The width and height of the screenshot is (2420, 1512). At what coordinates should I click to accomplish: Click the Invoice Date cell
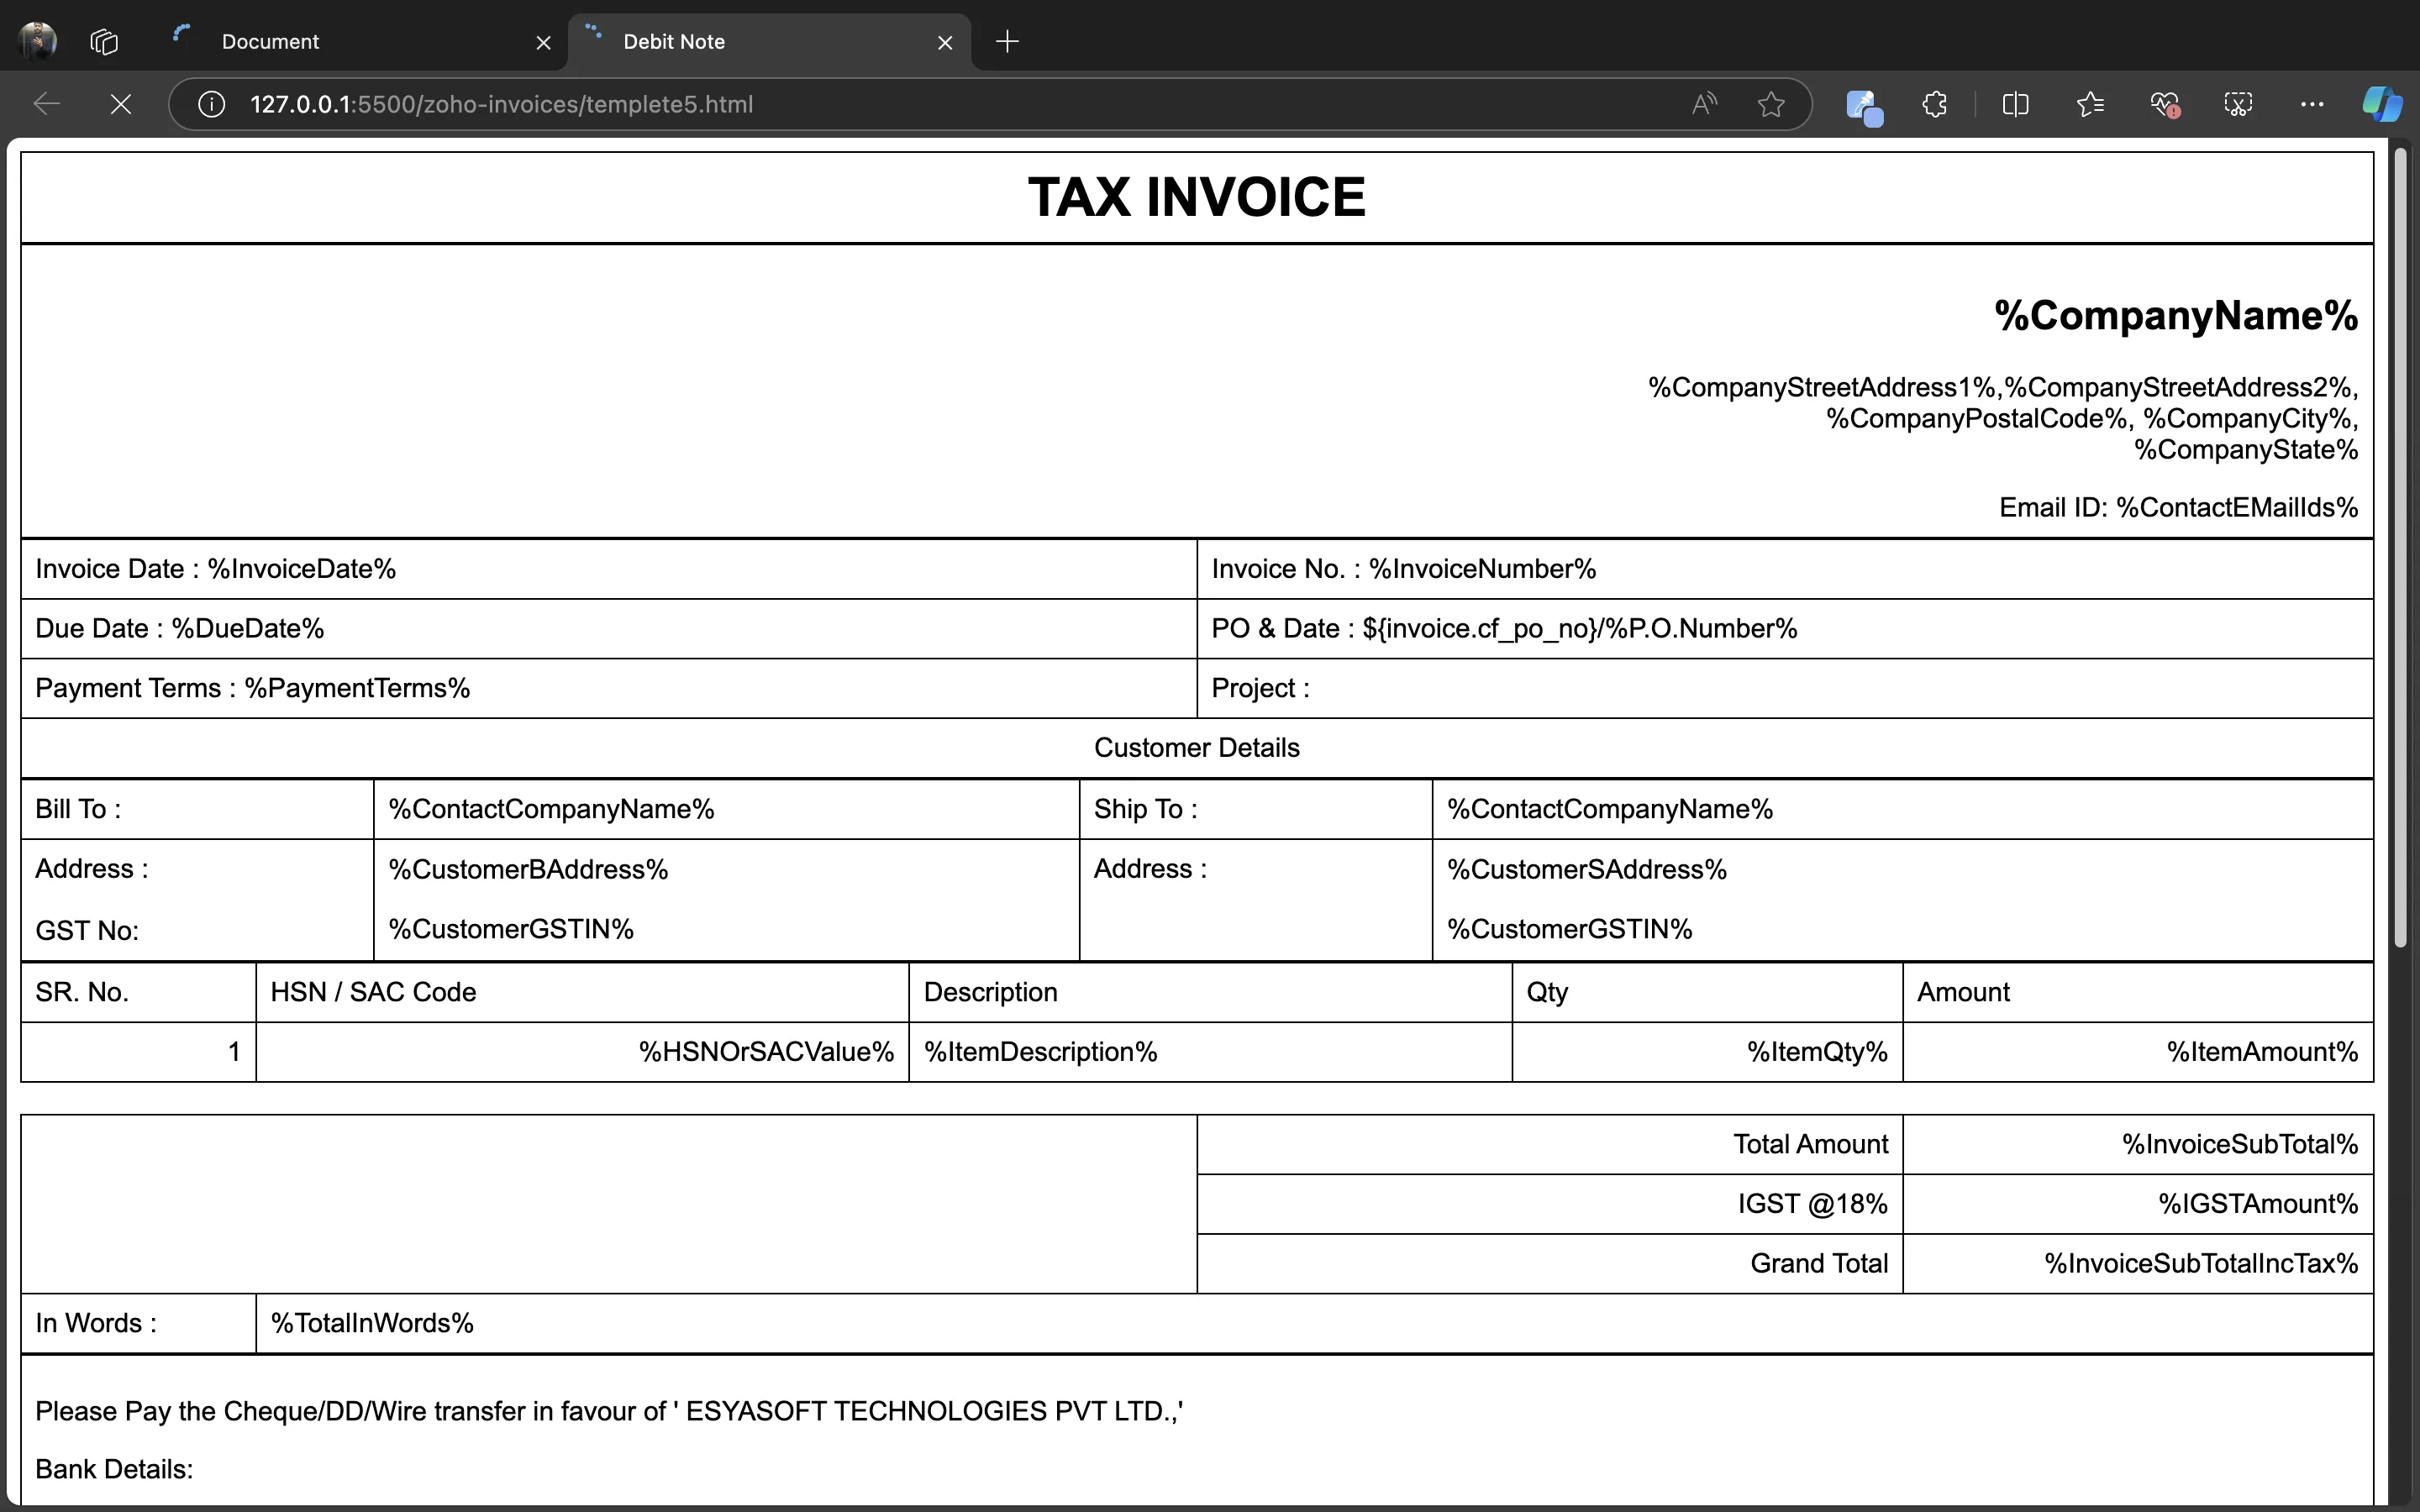coord(609,569)
